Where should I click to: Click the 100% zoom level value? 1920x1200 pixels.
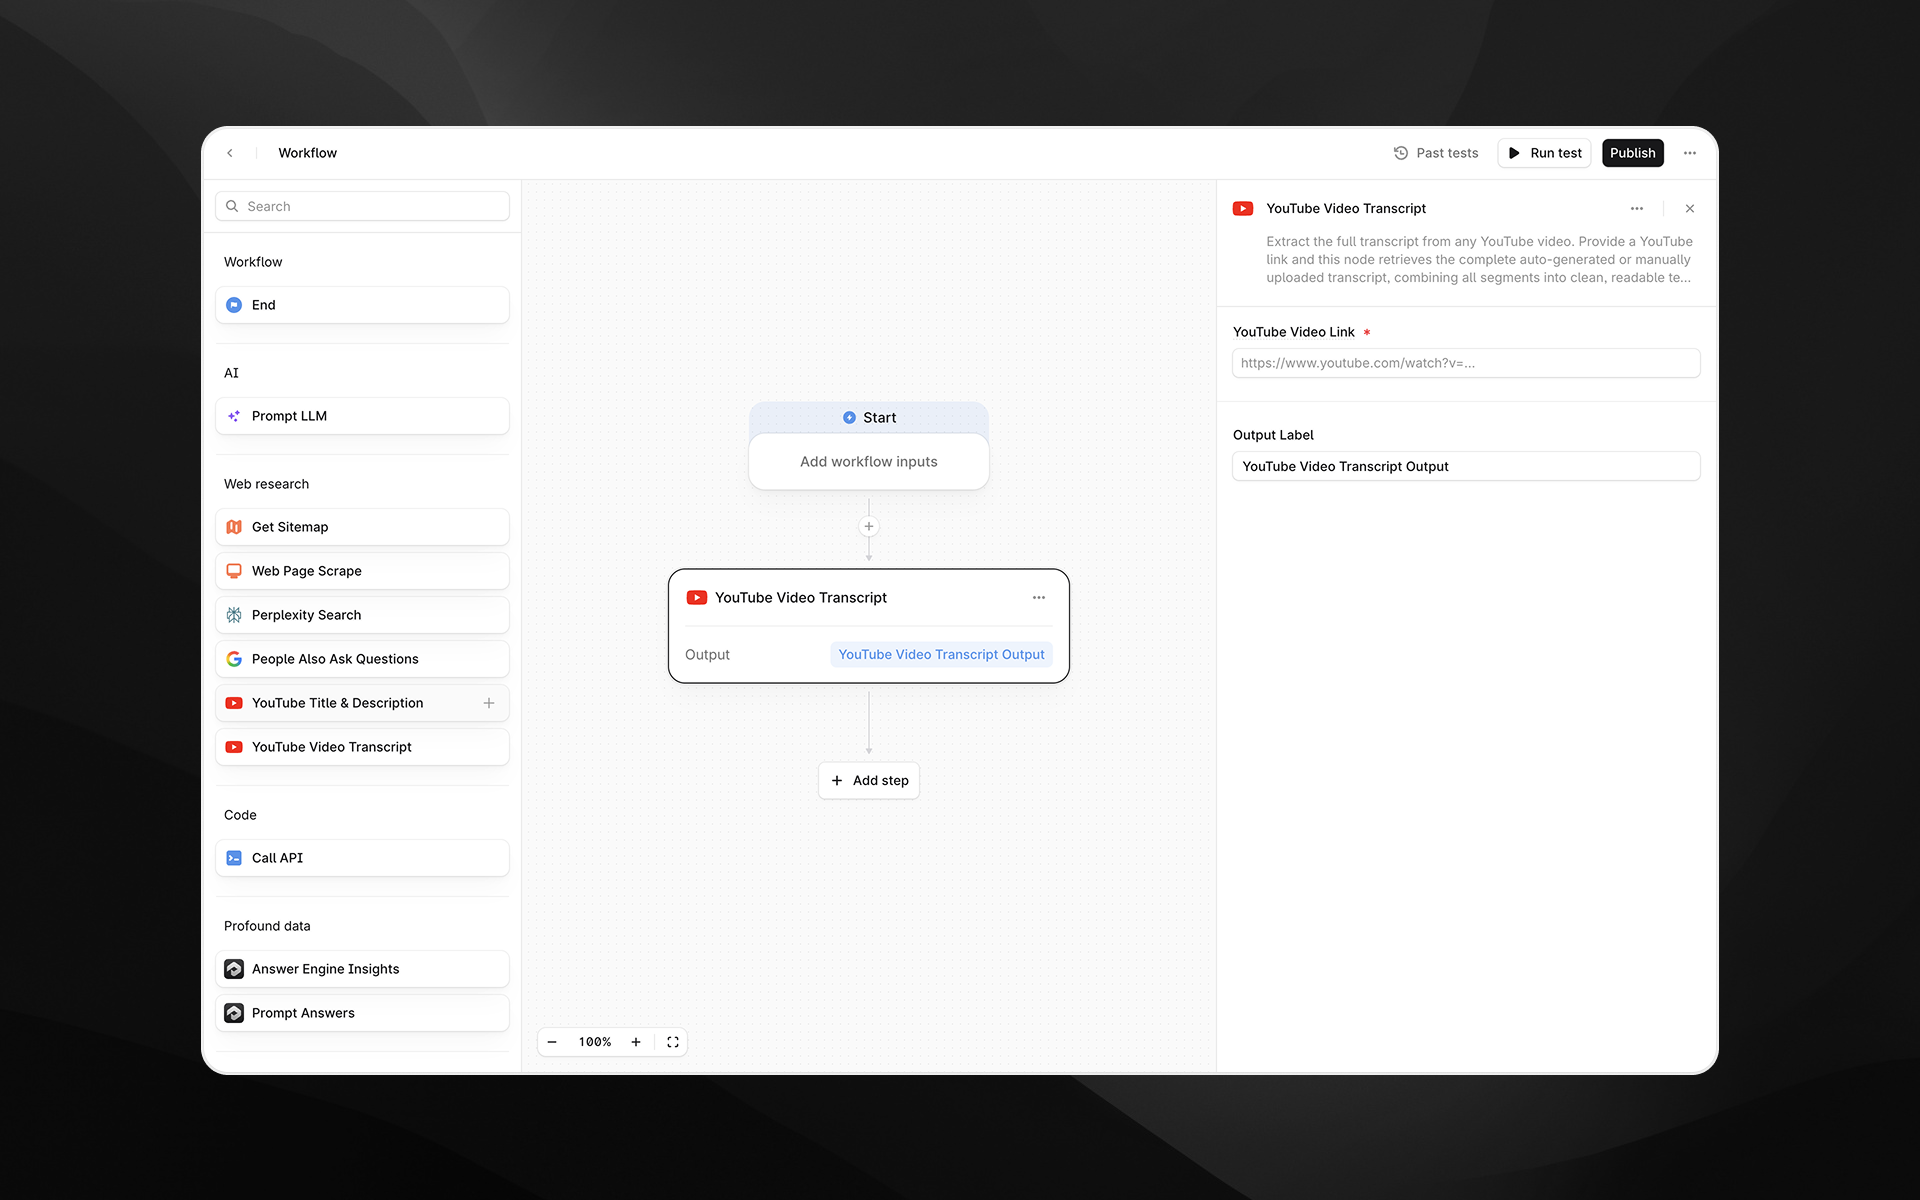click(595, 1042)
